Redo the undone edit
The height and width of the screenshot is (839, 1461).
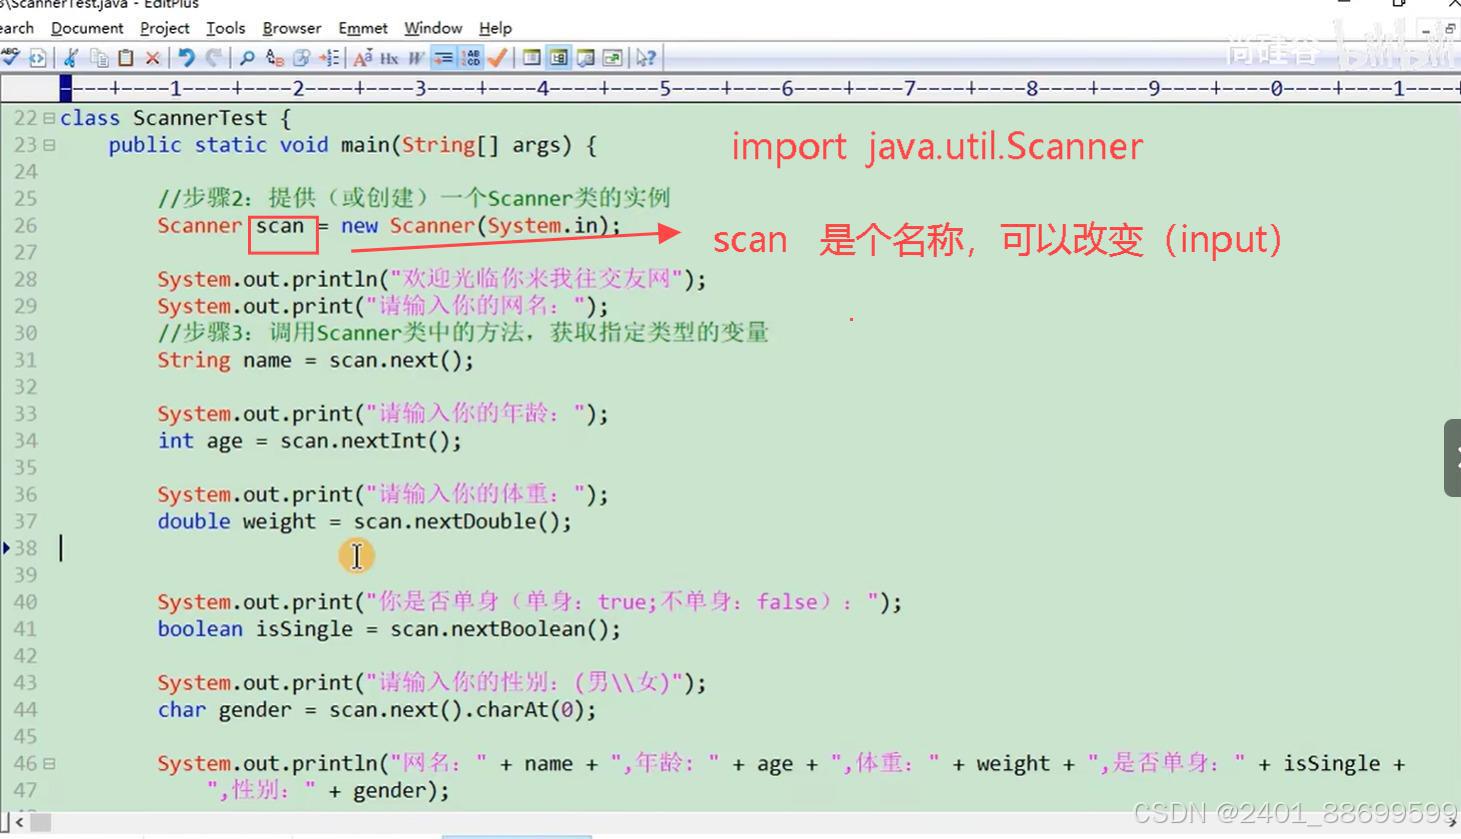(x=214, y=58)
